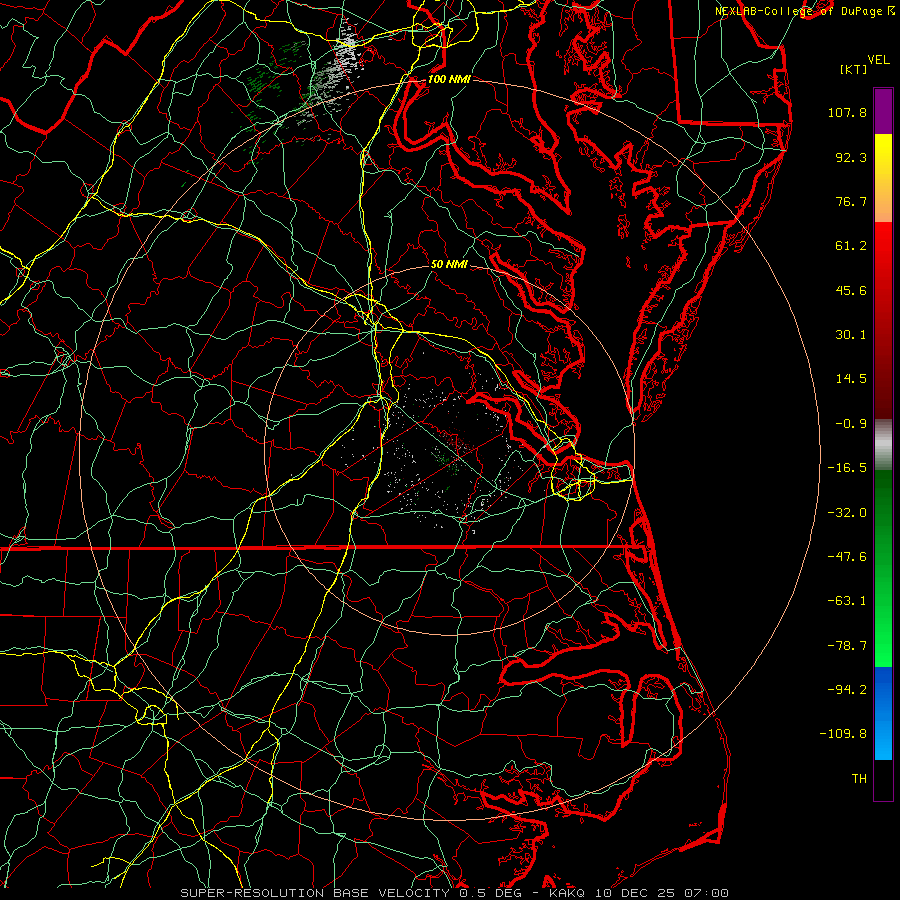Screen dimensions: 900x900
Task: Click the gray near-zero color bar segment
Action: (x=883, y=445)
